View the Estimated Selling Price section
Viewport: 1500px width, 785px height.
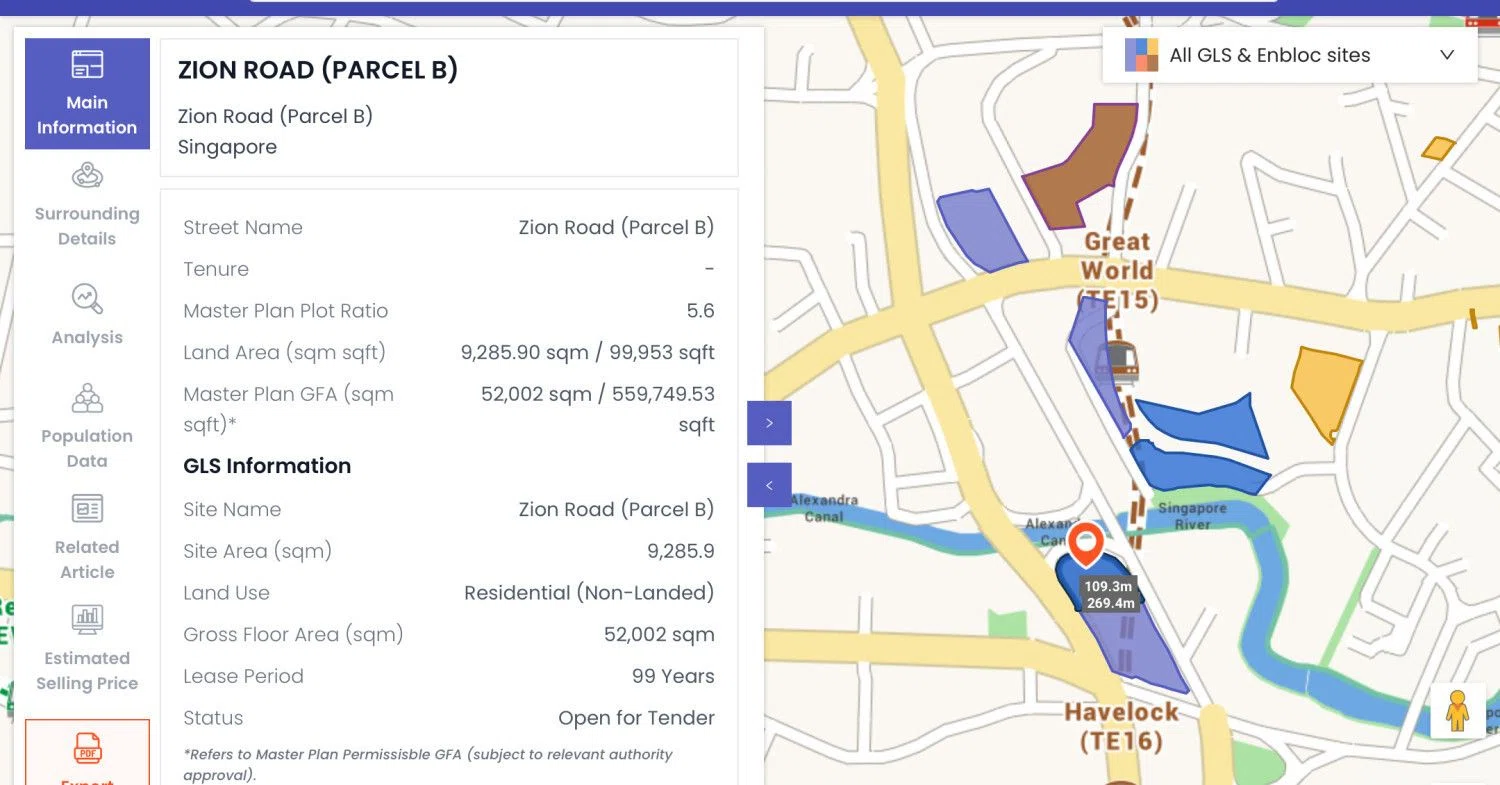point(87,647)
